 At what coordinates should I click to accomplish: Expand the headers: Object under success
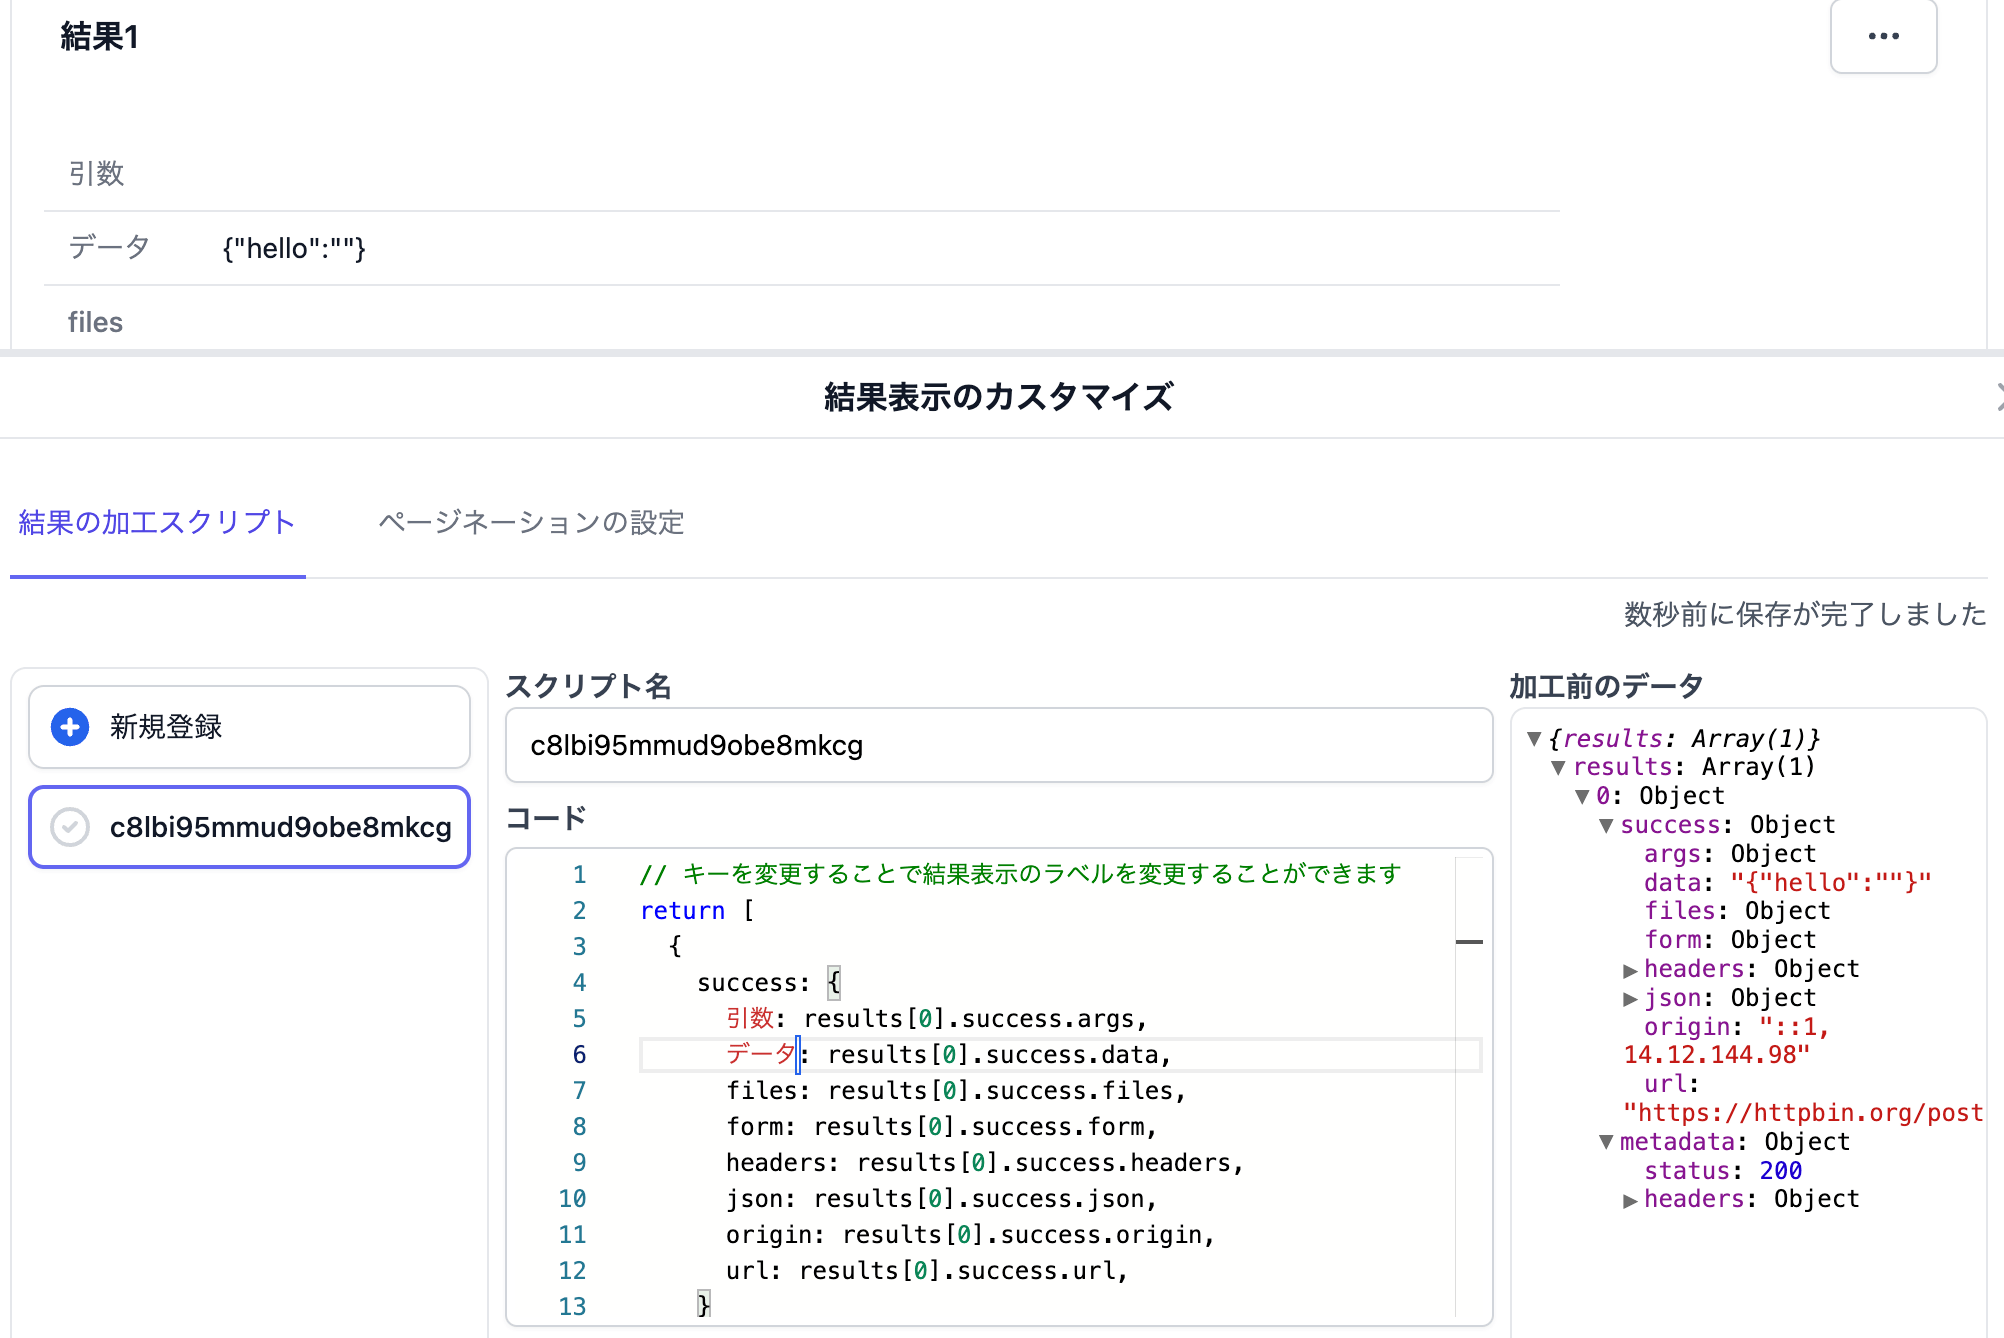pyautogui.click(x=1630, y=970)
